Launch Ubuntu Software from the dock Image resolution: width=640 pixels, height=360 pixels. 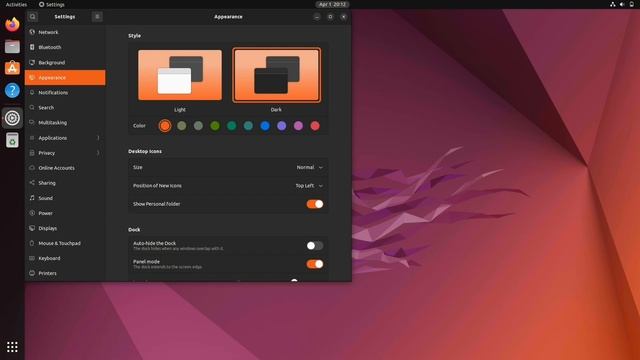coord(12,68)
